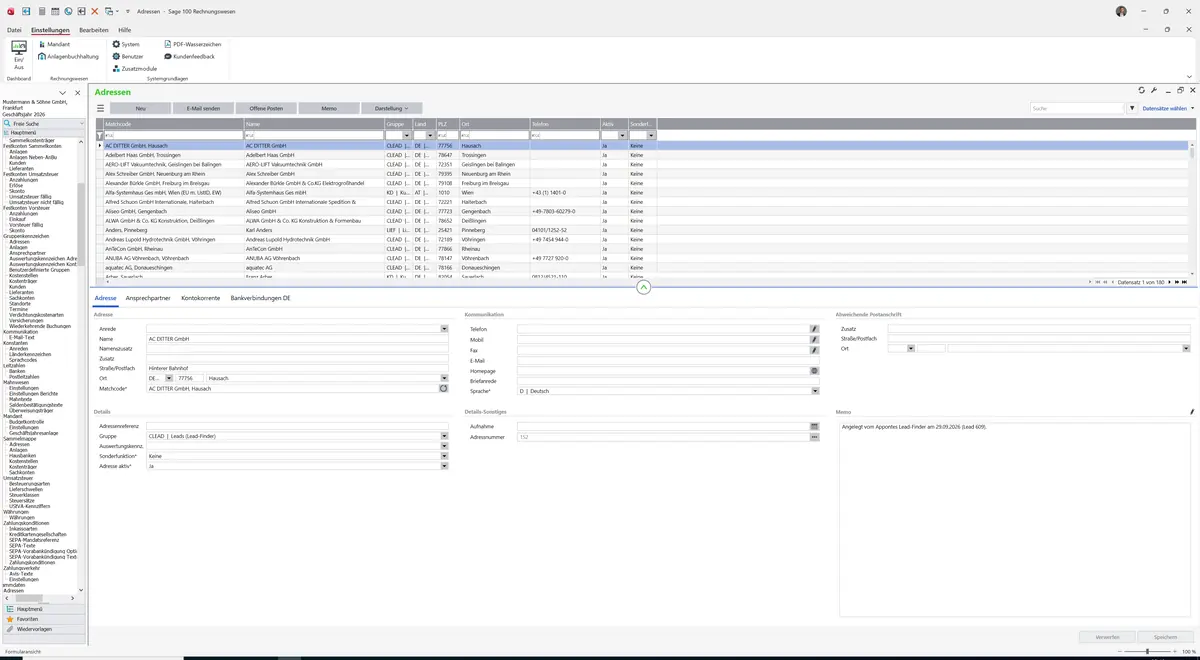Image resolution: width=1200 pixels, height=660 pixels.
Task: Switch to the Bankverbindungen DE tab
Action: (260, 298)
